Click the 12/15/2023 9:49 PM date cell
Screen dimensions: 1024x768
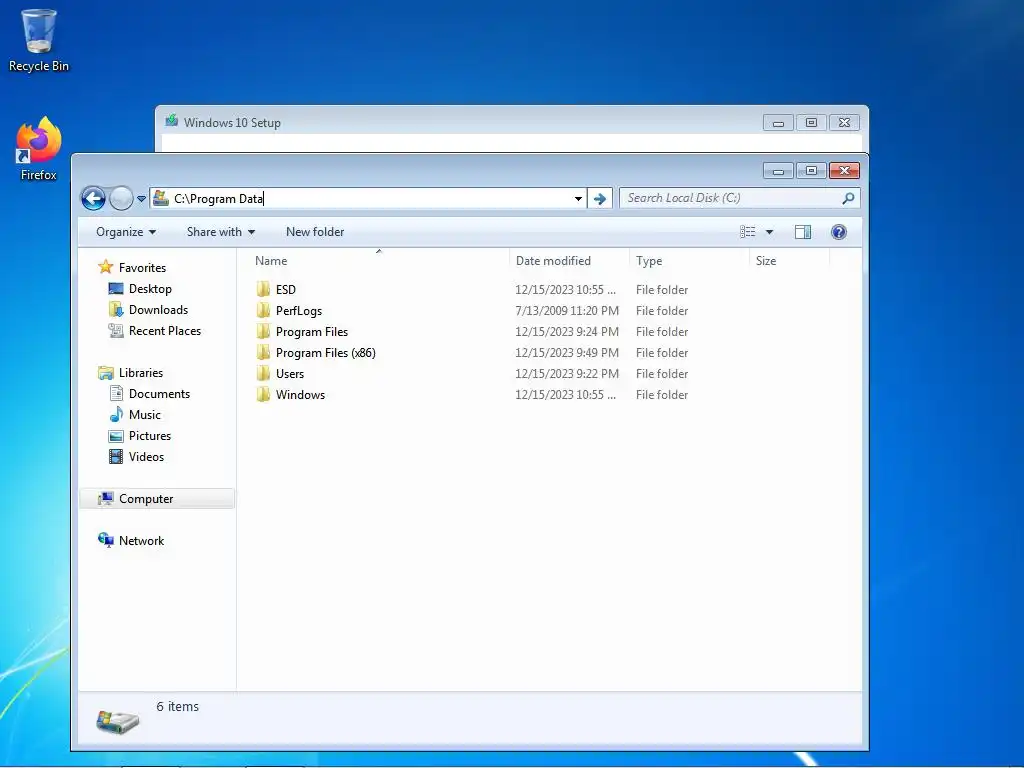[x=567, y=353]
